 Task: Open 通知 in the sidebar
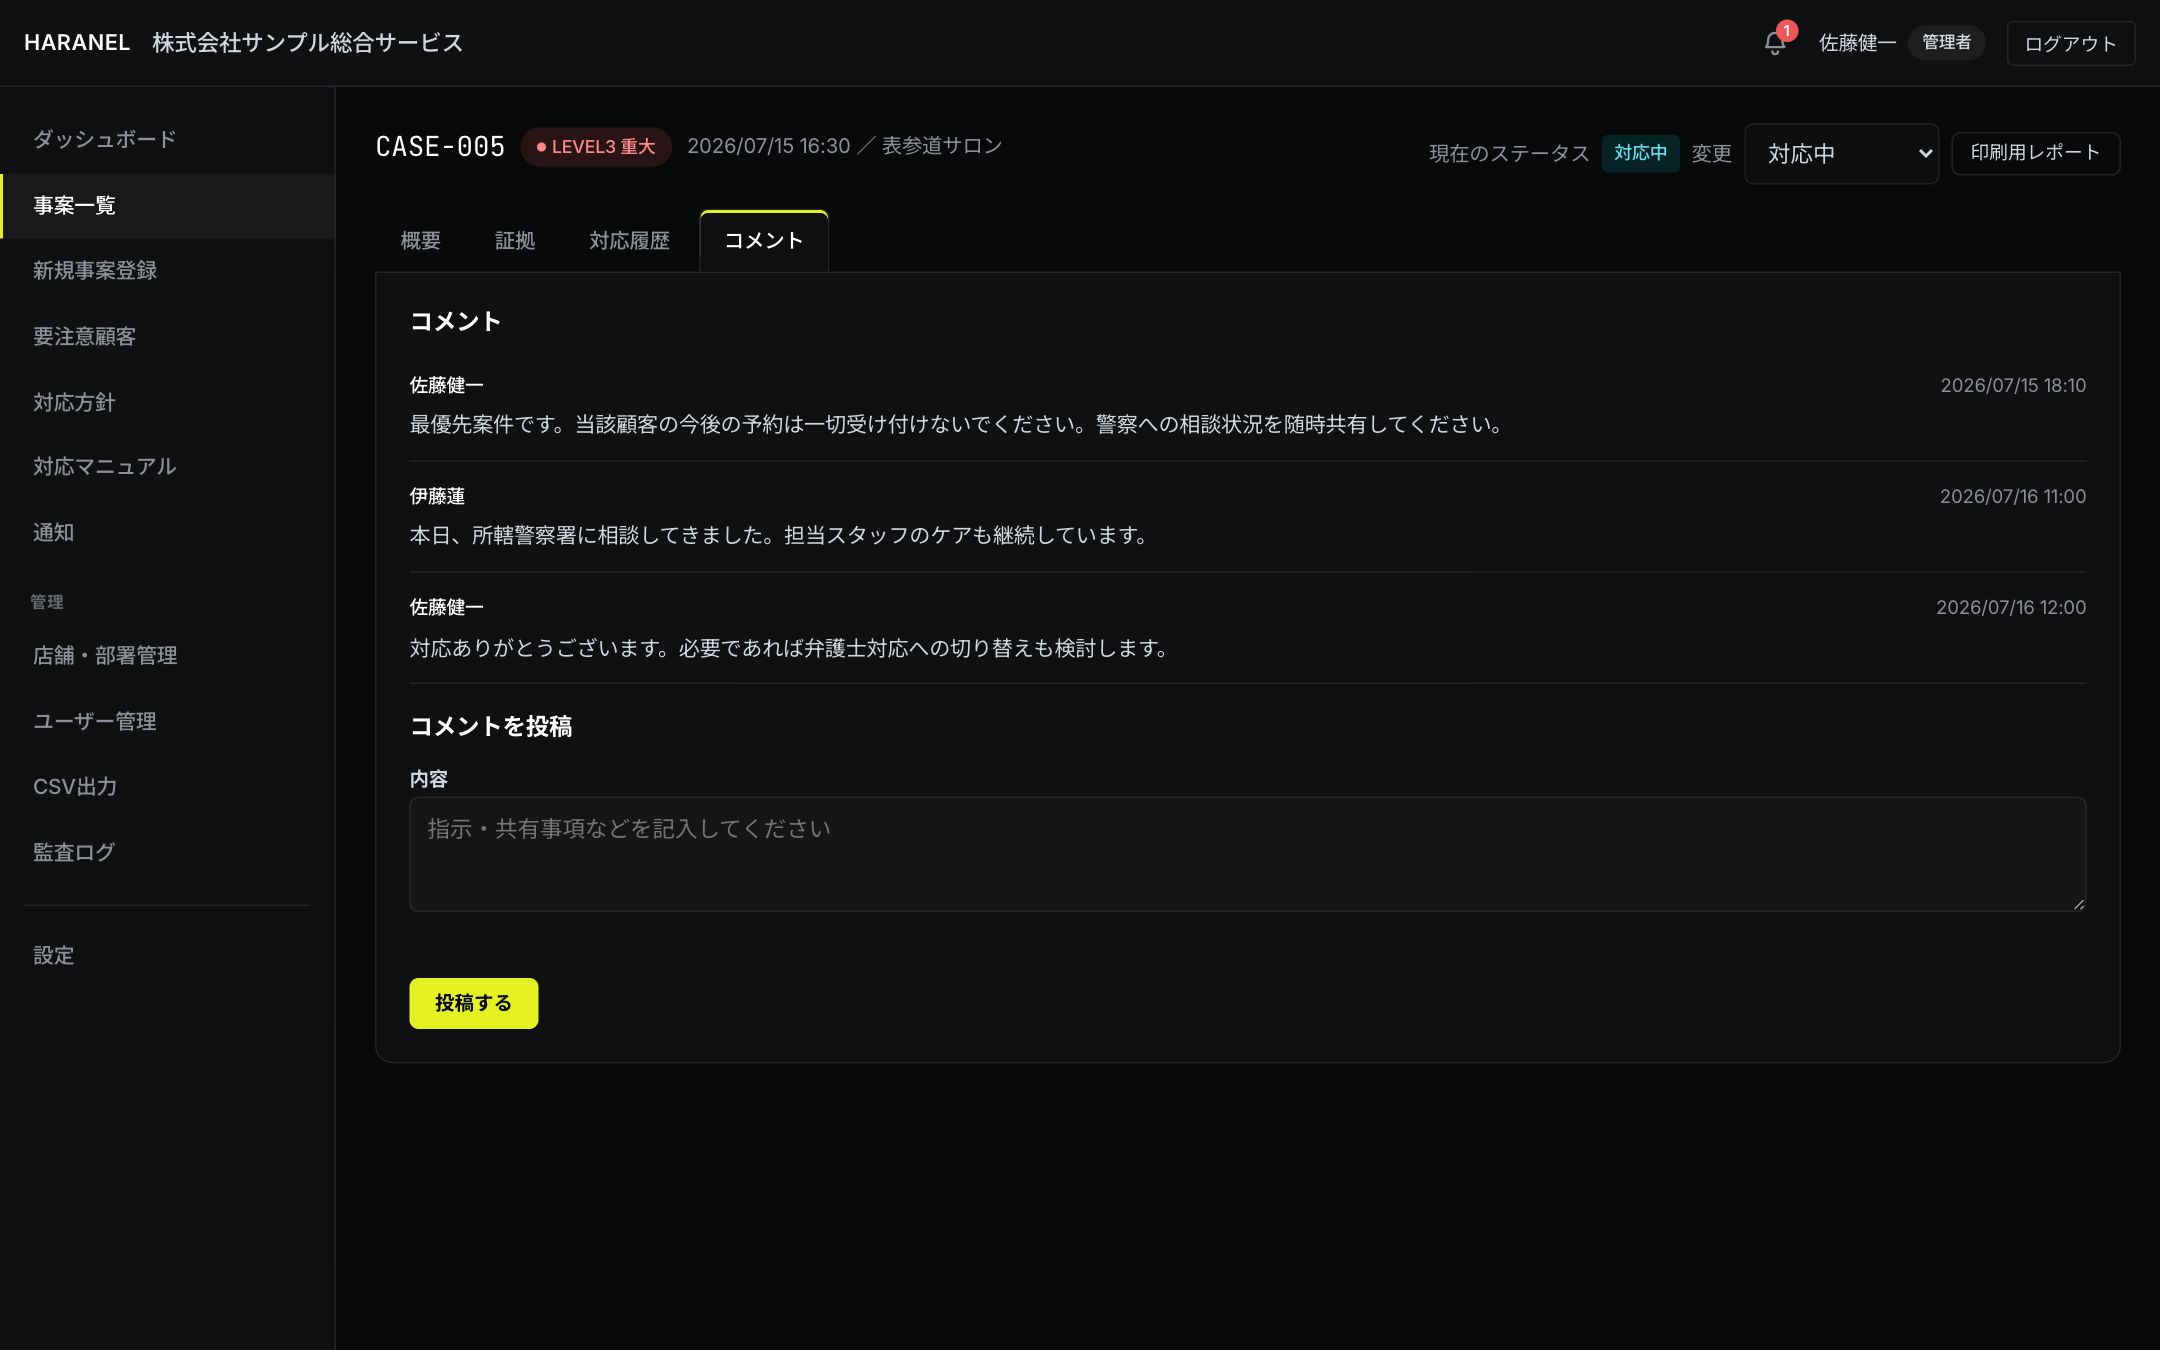point(167,533)
